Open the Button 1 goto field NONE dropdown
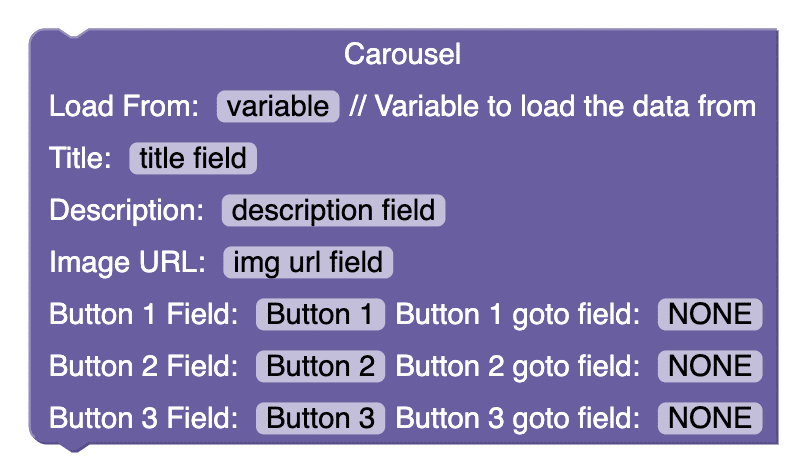Image resolution: width=806 pixels, height=476 pixels. click(x=710, y=314)
